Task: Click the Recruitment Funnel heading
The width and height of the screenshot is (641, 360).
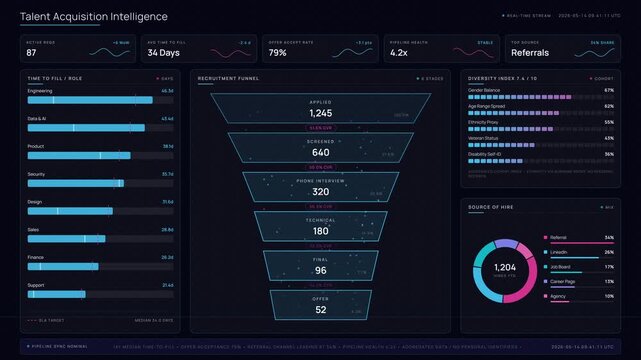Action: point(228,78)
